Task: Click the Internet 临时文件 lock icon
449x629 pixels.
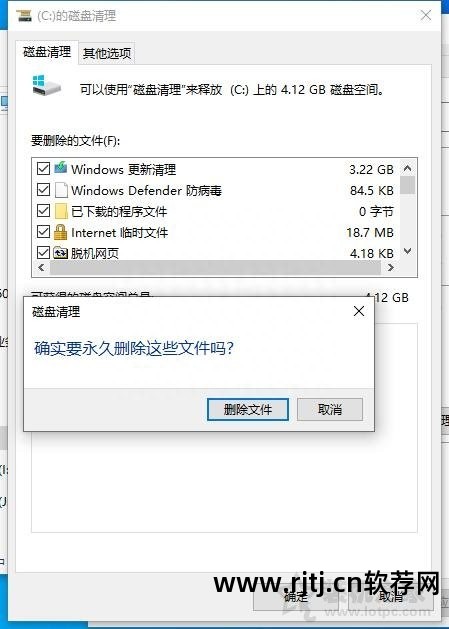Action: pyautogui.click(x=60, y=232)
